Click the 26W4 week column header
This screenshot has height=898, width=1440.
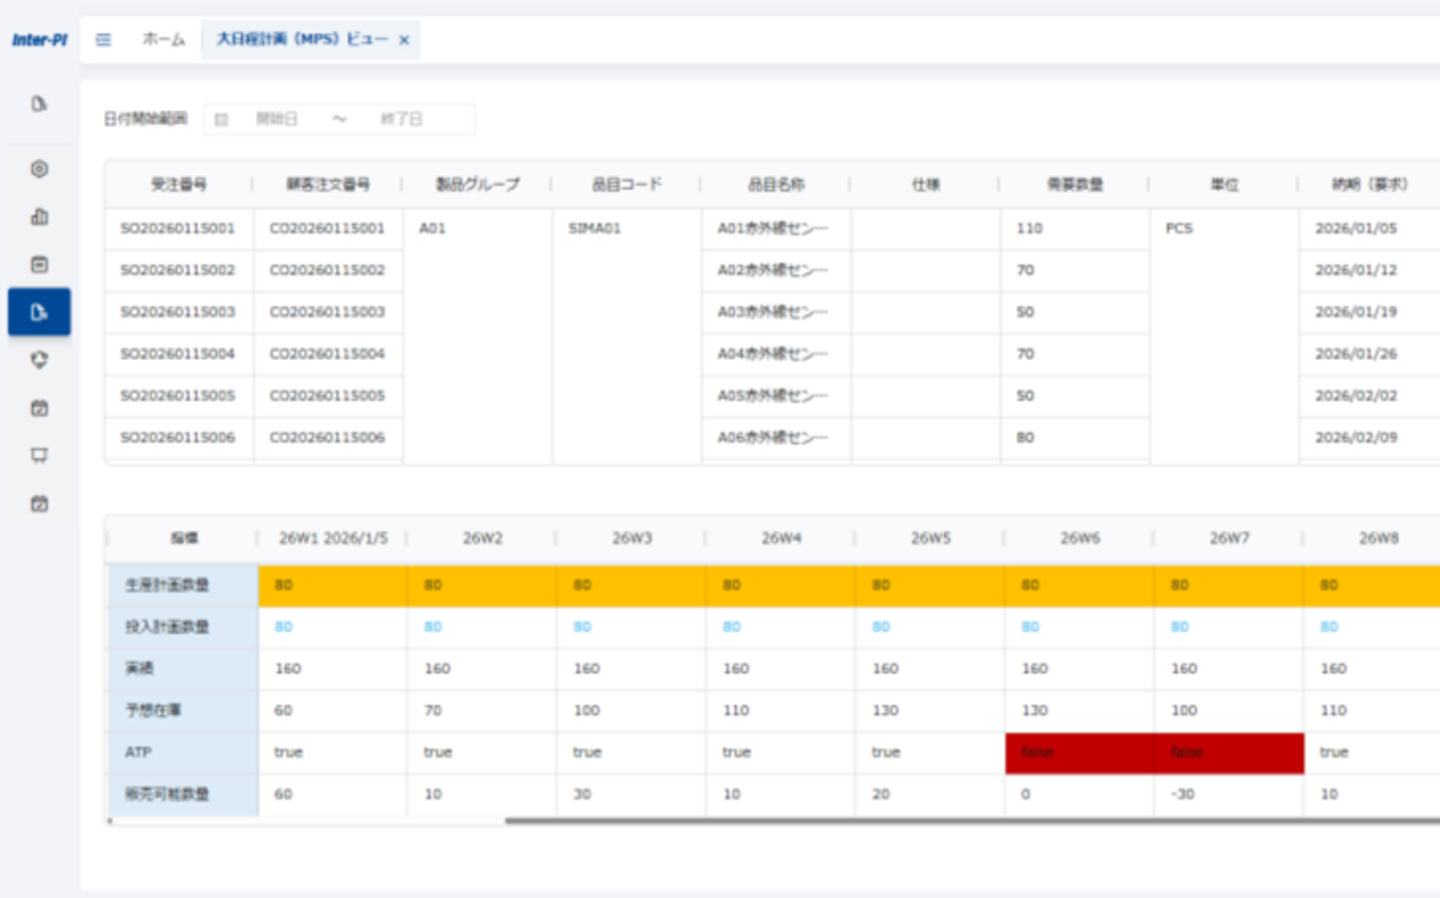click(781, 538)
